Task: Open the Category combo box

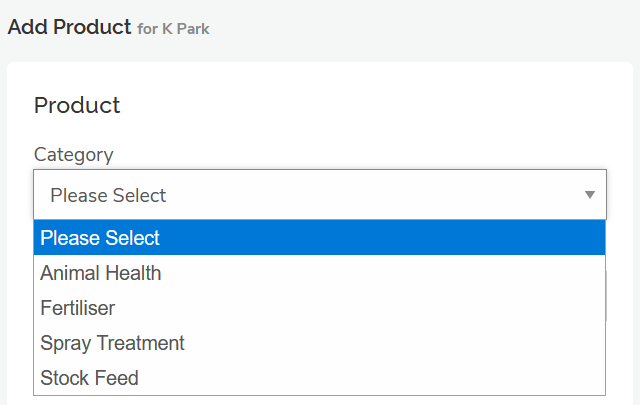Action: coord(319,195)
